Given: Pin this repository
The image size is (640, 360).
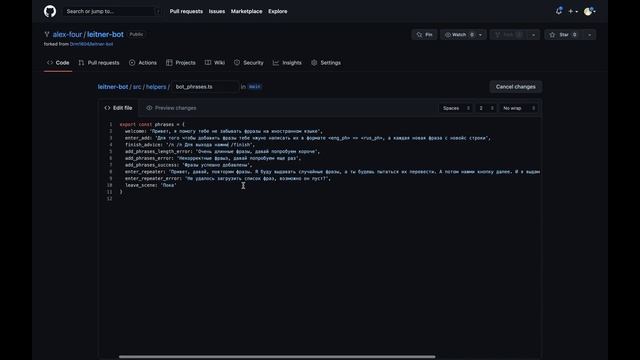Looking at the screenshot, I should (424, 35).
